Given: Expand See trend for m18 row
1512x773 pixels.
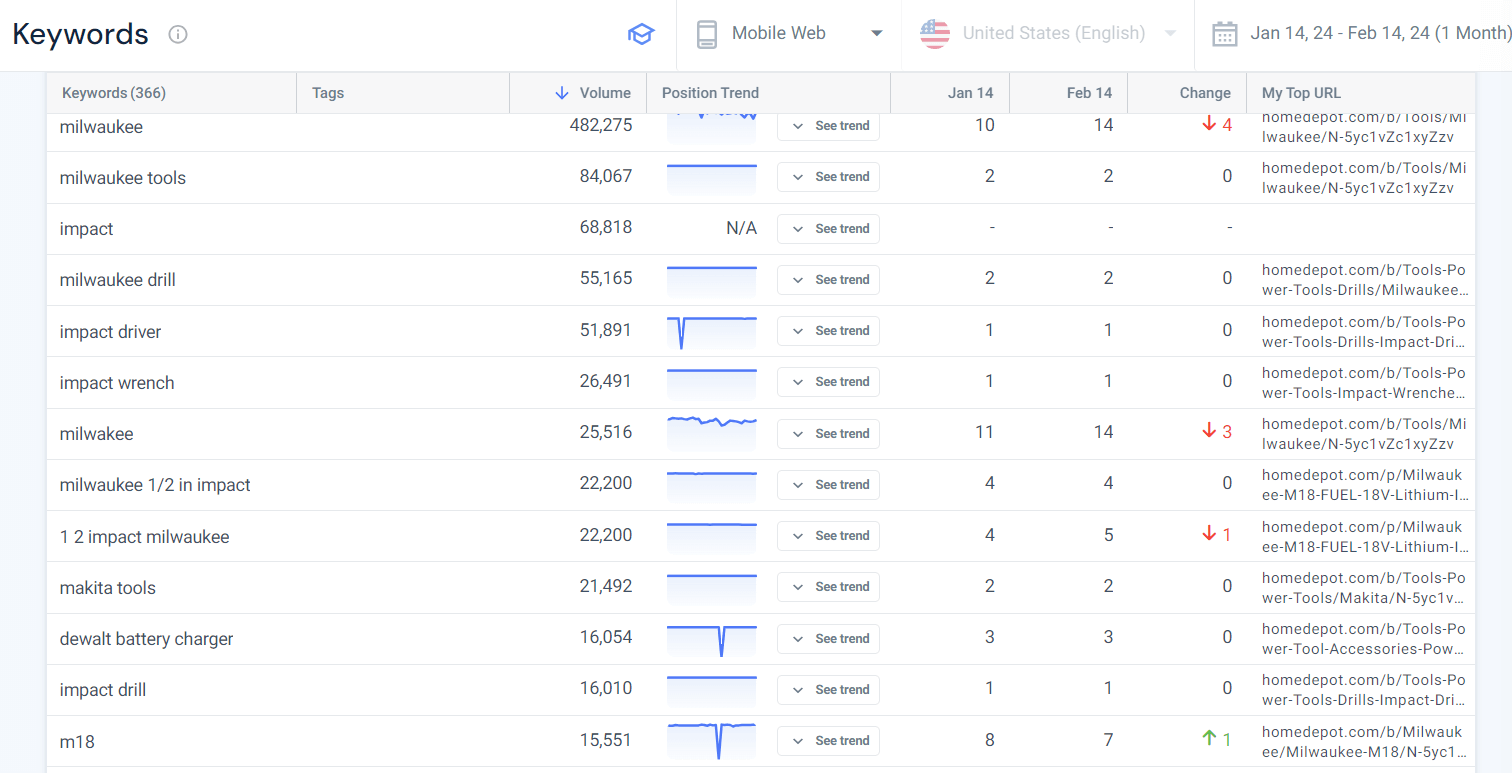Looking at the screenshot, I should coord(828,741).
